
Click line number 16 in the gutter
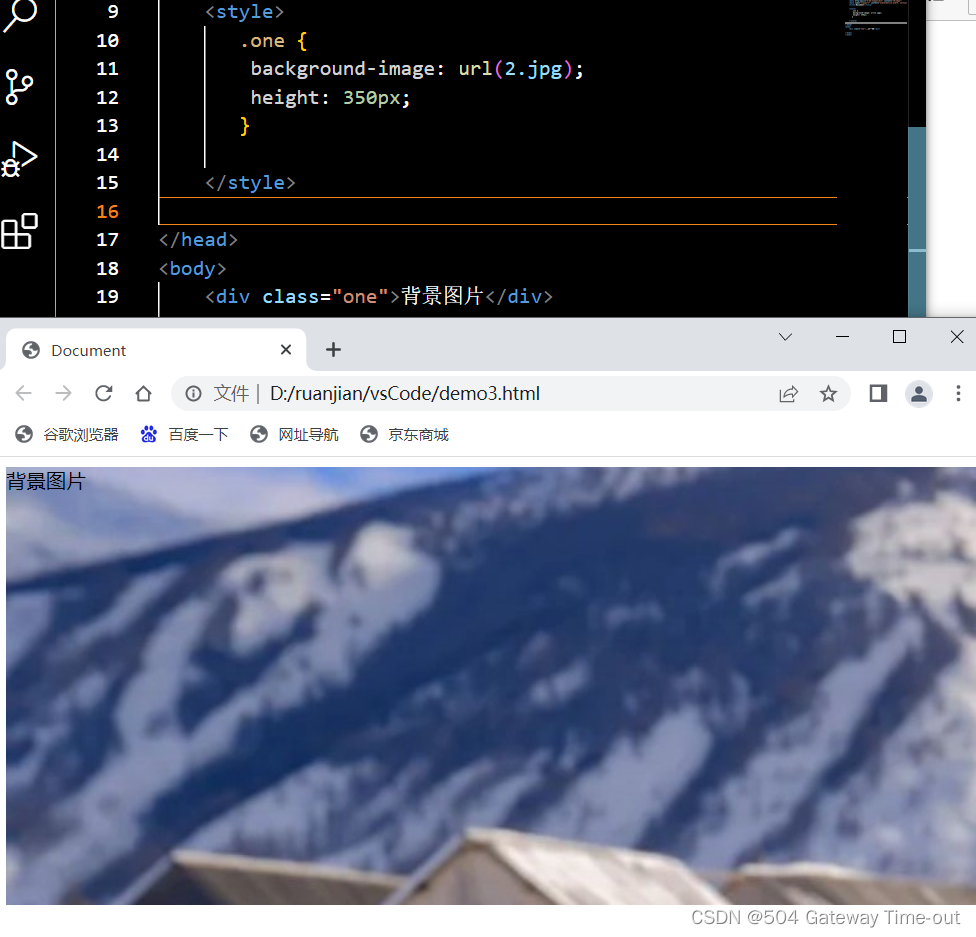[107, 212]
